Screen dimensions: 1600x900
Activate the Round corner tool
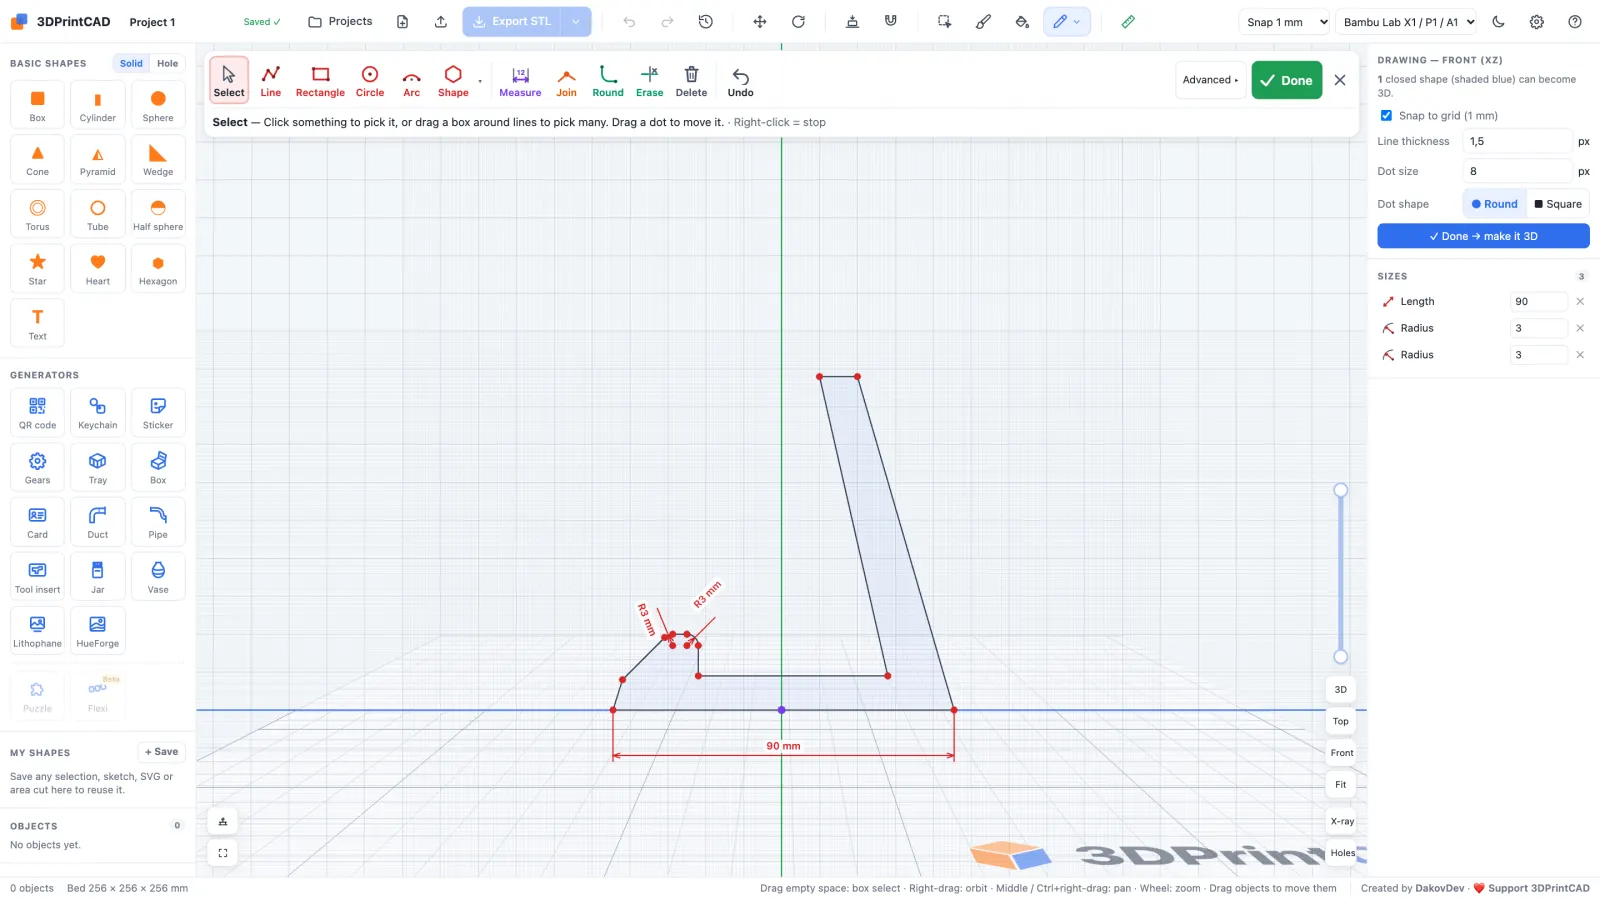click(608, 81)
